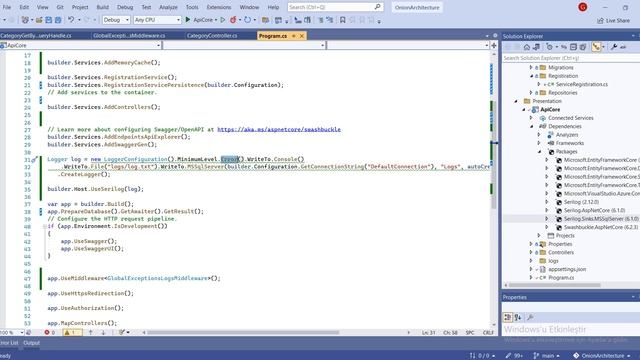Collapse the Packages node
Image resolution: width=640 pixels, height=360 pixels.
539,151
